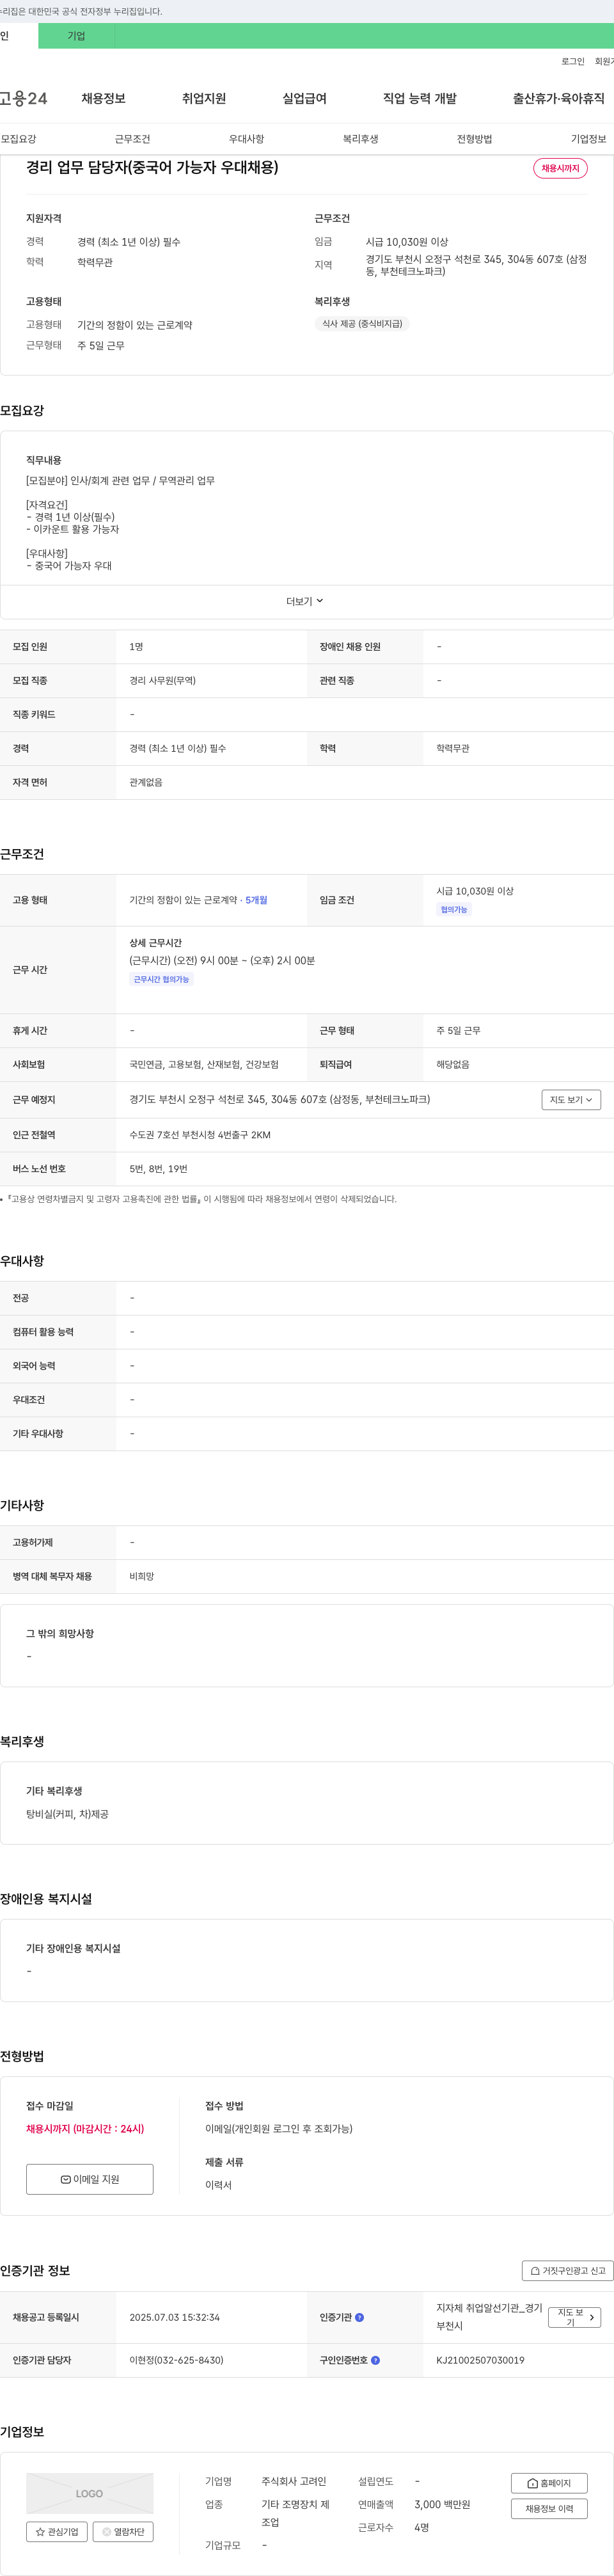
Task: Click 3,000 백만원 revenue value
Action: pyautogui.click(x=442, y=2504)
